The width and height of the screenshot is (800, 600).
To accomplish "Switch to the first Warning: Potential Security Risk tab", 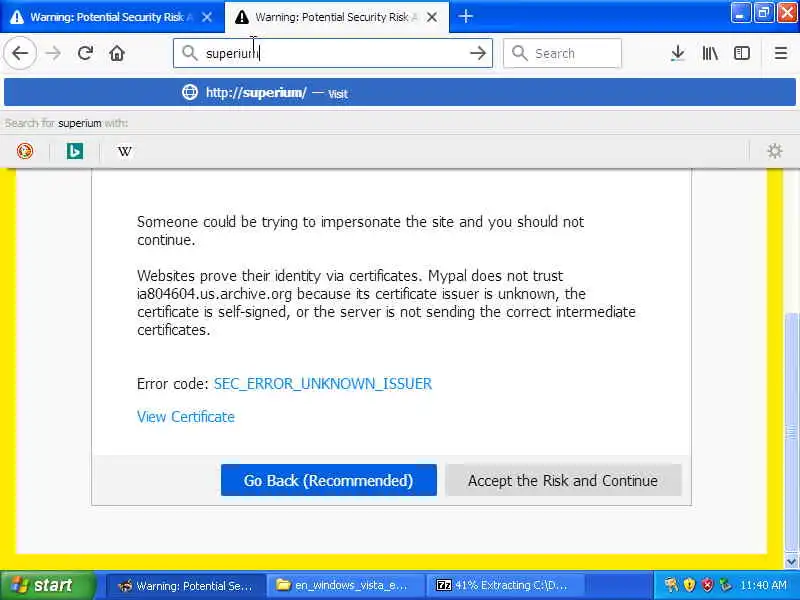I will coord(112,17).
